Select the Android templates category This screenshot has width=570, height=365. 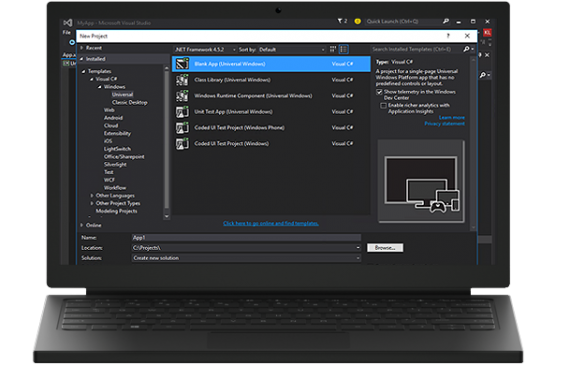pos(113,118)
